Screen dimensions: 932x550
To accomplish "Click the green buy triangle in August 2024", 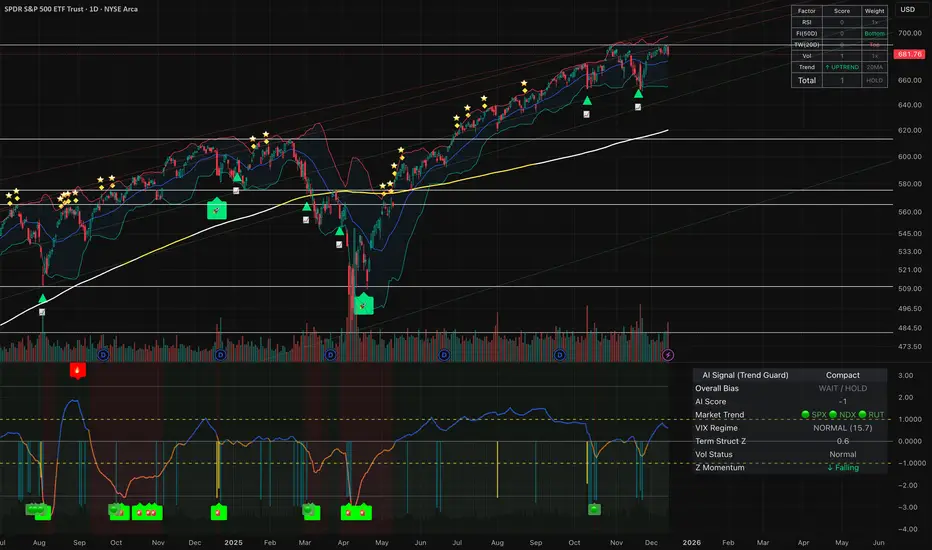I will click(x=42, y=298).
